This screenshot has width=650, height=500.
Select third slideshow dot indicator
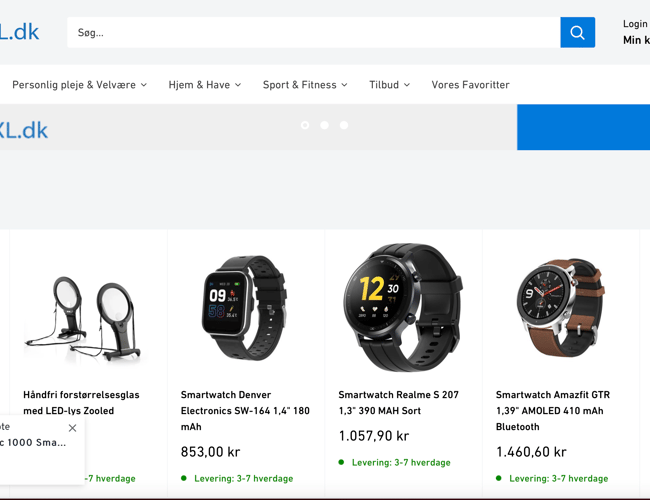344,125
